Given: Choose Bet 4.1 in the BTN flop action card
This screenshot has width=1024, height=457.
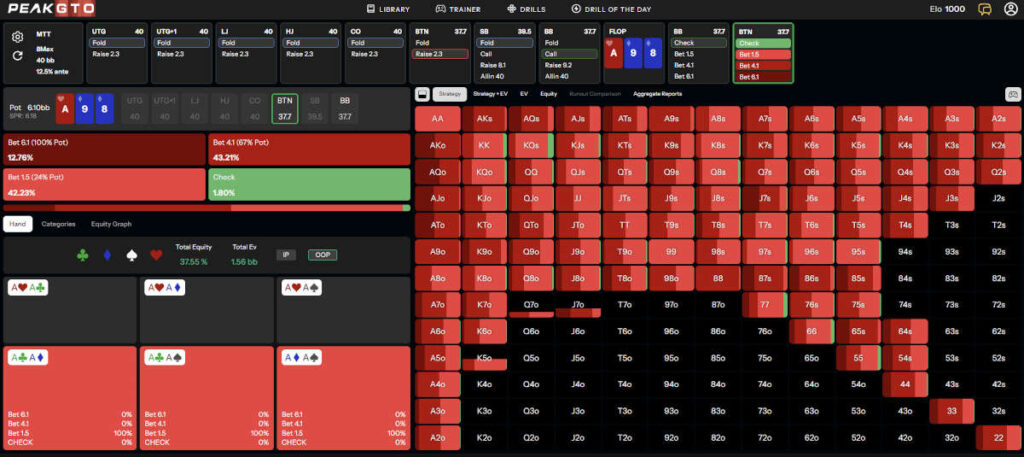Looking at the screenshot, I should coord(763,65).
